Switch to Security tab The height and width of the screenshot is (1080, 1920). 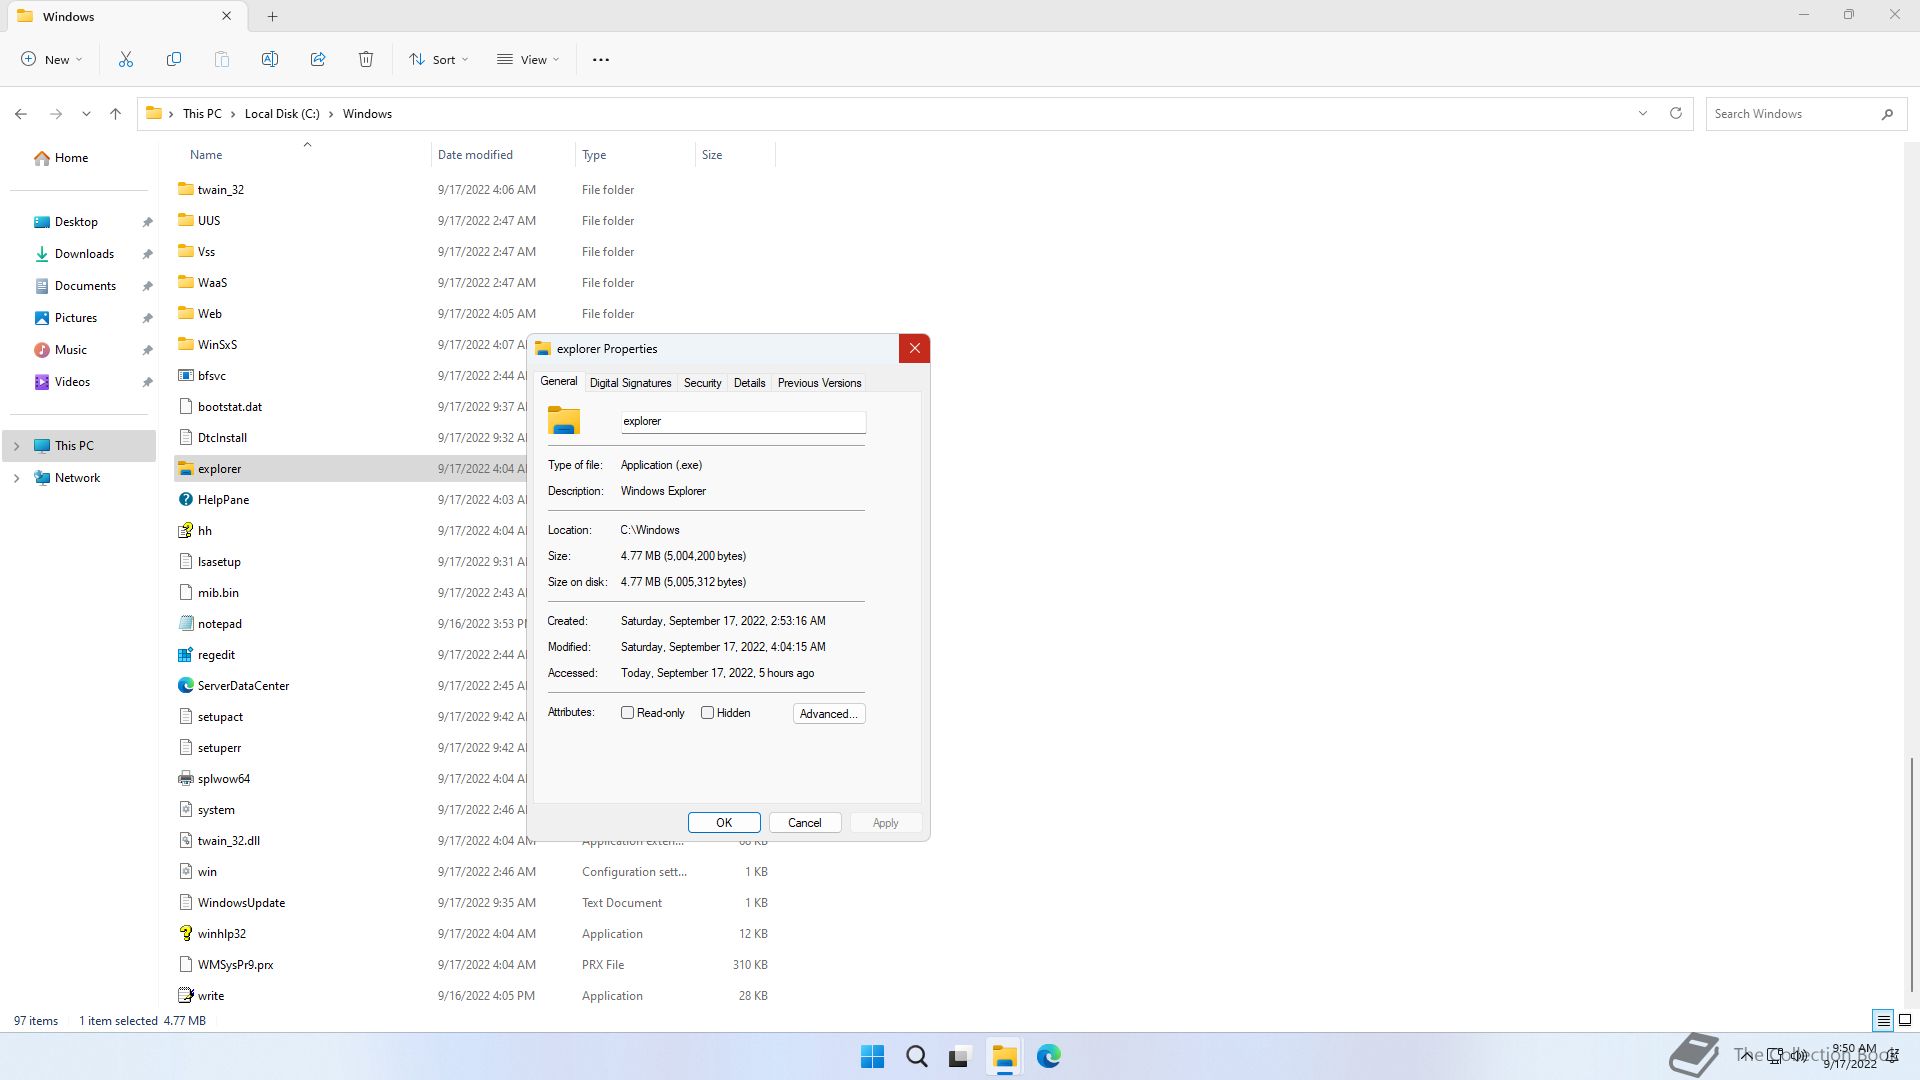[702, 383]
